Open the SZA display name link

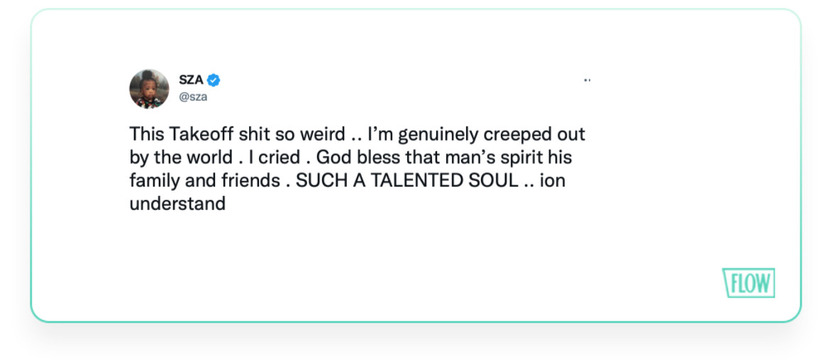(x=191, y=80)
